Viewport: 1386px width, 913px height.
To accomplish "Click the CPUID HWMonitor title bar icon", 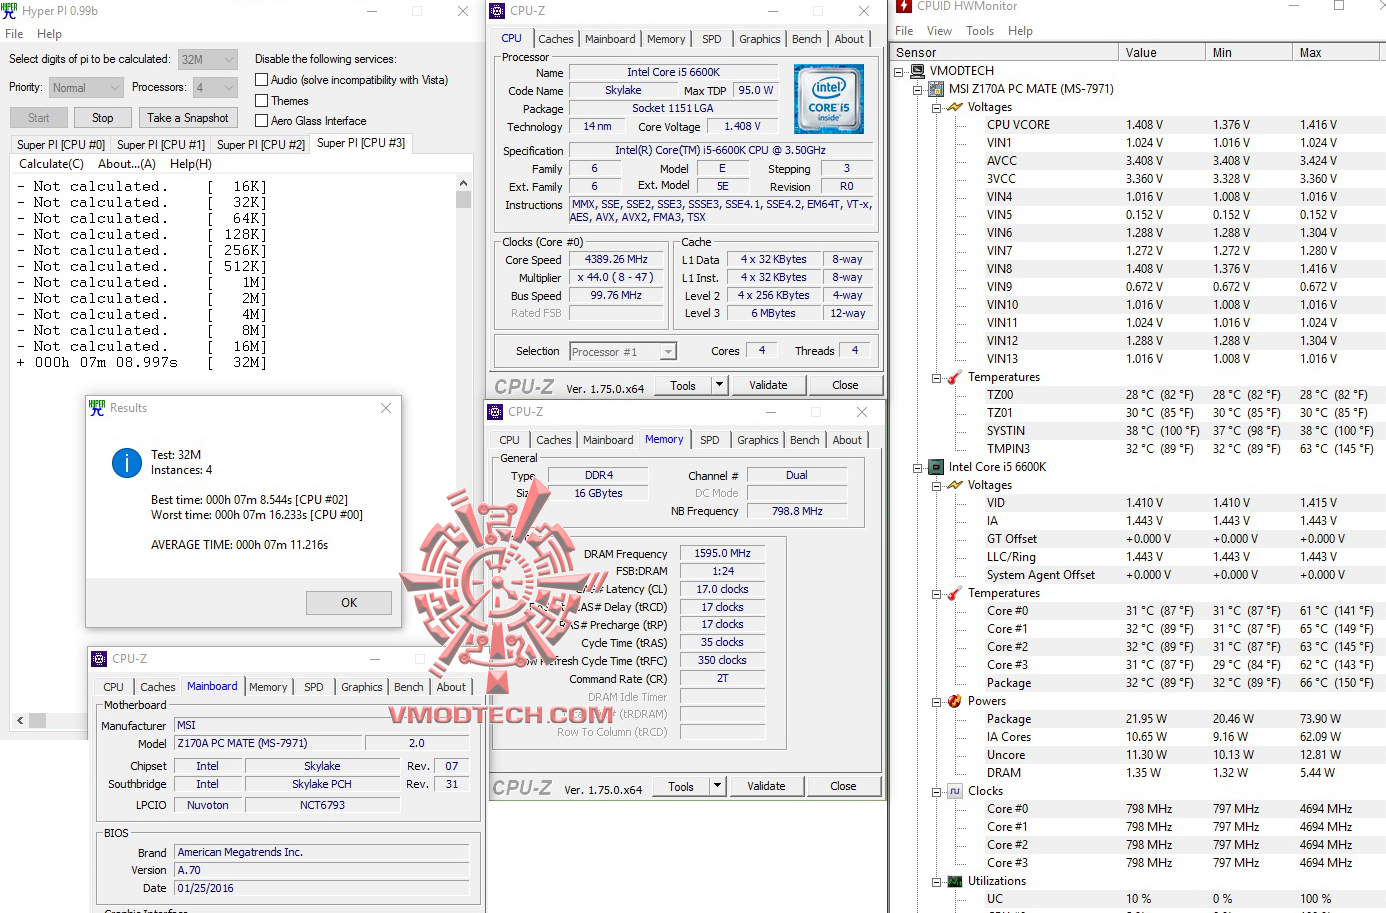I will point(905,6).
